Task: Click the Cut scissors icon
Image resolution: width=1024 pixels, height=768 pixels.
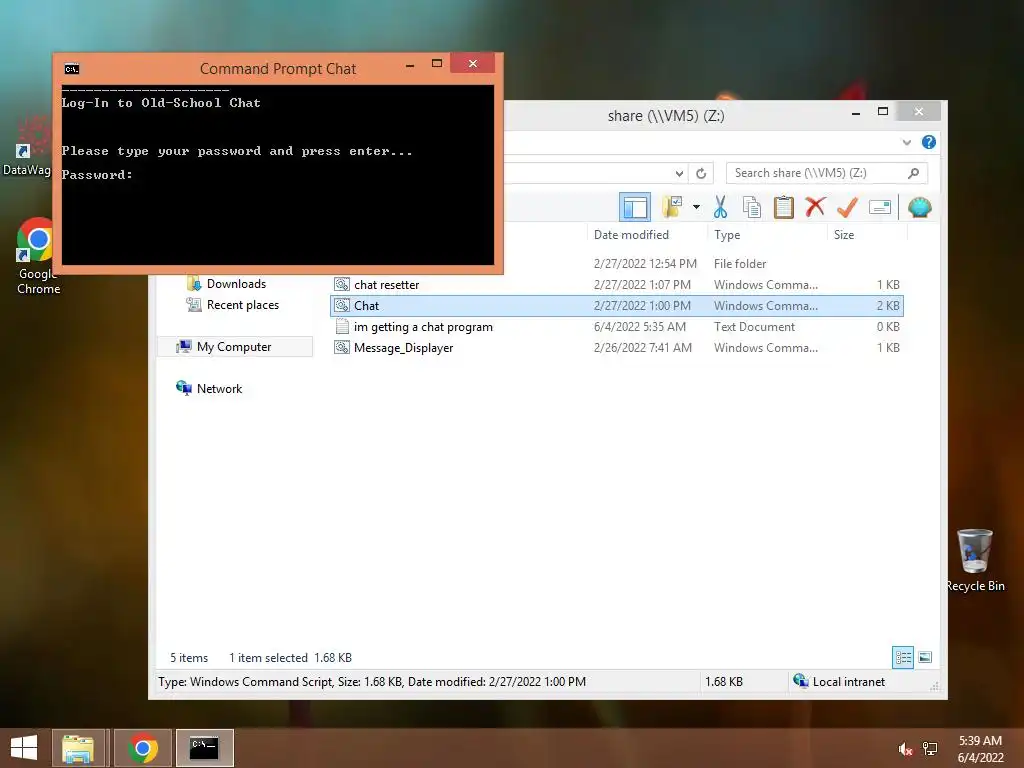Action: tap(720, 207)
